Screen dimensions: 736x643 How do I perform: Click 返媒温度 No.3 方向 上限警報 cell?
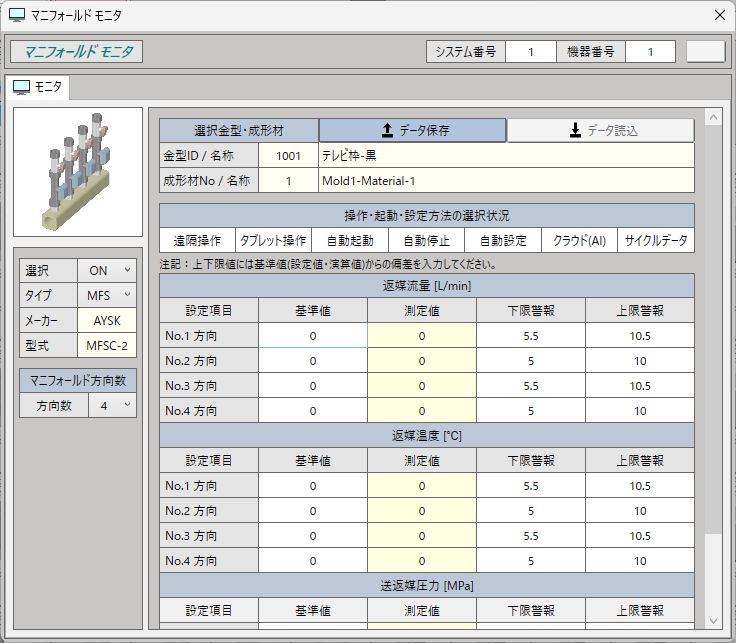coord(640,536)
